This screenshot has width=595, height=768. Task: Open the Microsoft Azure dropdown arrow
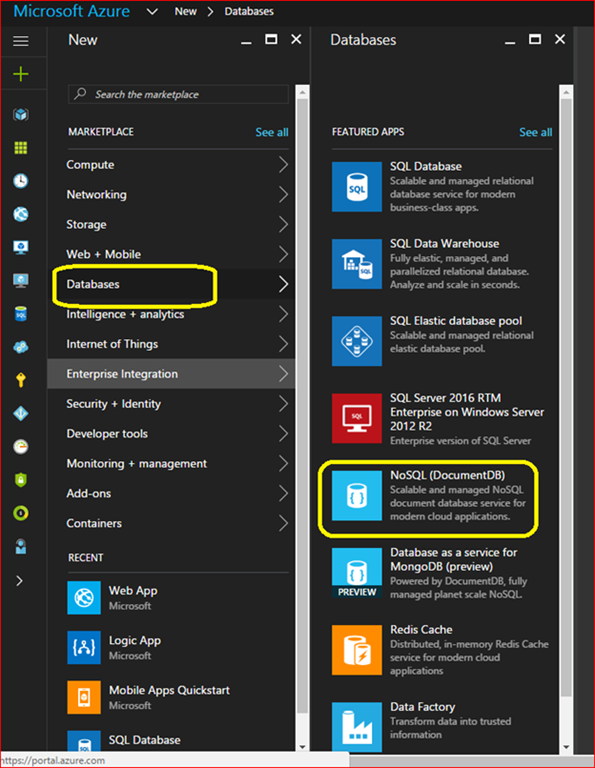[x=152, y=11]
